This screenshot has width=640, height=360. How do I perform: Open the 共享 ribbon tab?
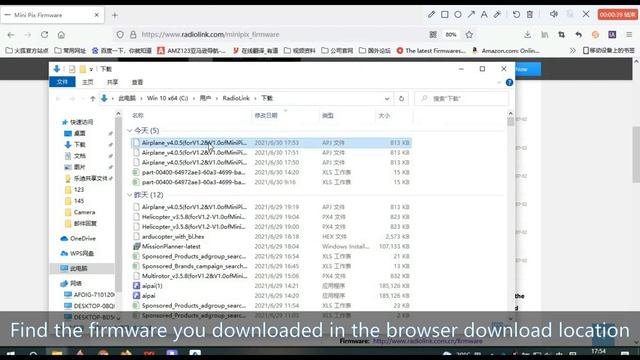tap(112, 82)
